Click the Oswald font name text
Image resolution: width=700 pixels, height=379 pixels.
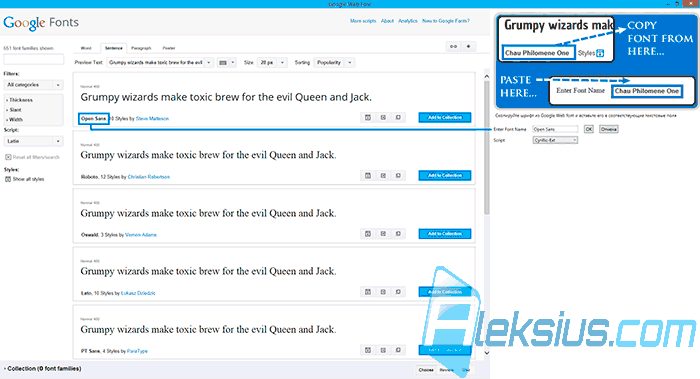(x=89, y=235)
